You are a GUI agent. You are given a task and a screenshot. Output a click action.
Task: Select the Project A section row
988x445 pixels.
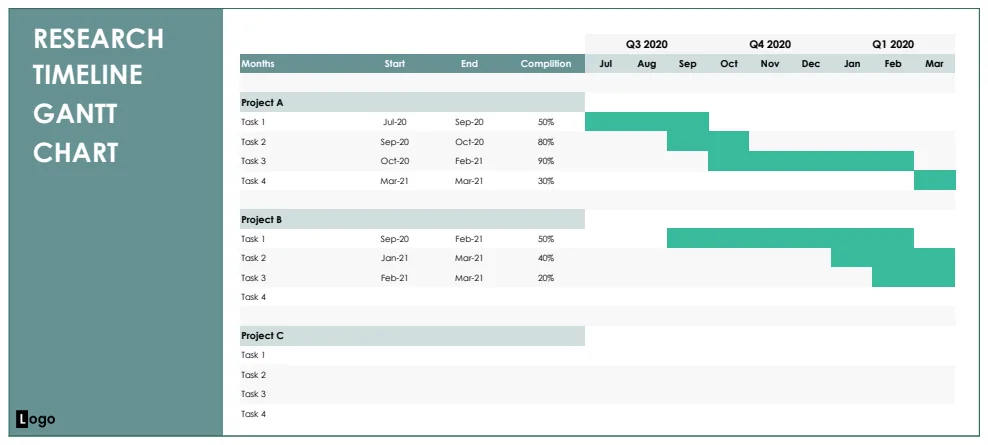(x=412, y=102)
